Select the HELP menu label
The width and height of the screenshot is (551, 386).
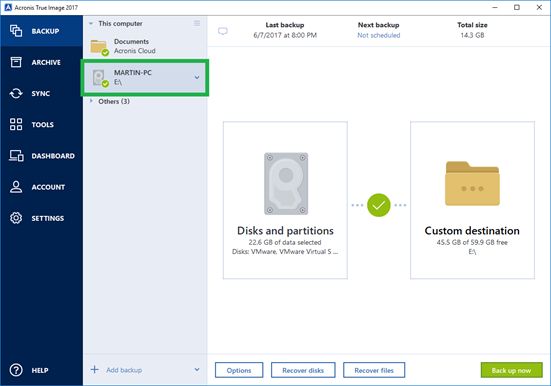(40, 370)
